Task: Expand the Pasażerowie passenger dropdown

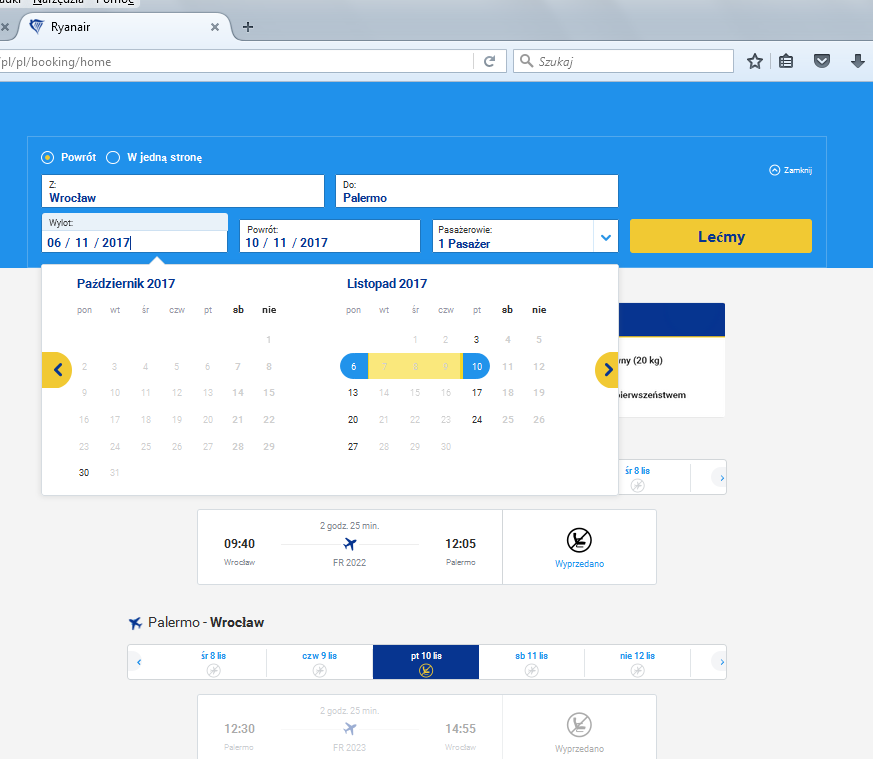Action: pyautogui.click(x=606, y=237)
